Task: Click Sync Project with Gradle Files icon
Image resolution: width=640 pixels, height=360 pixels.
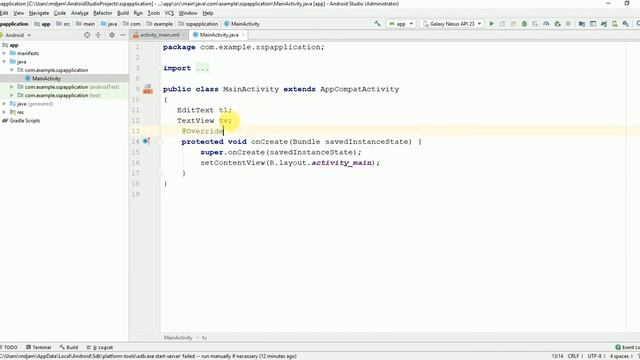Action: (x=604, y=24)
